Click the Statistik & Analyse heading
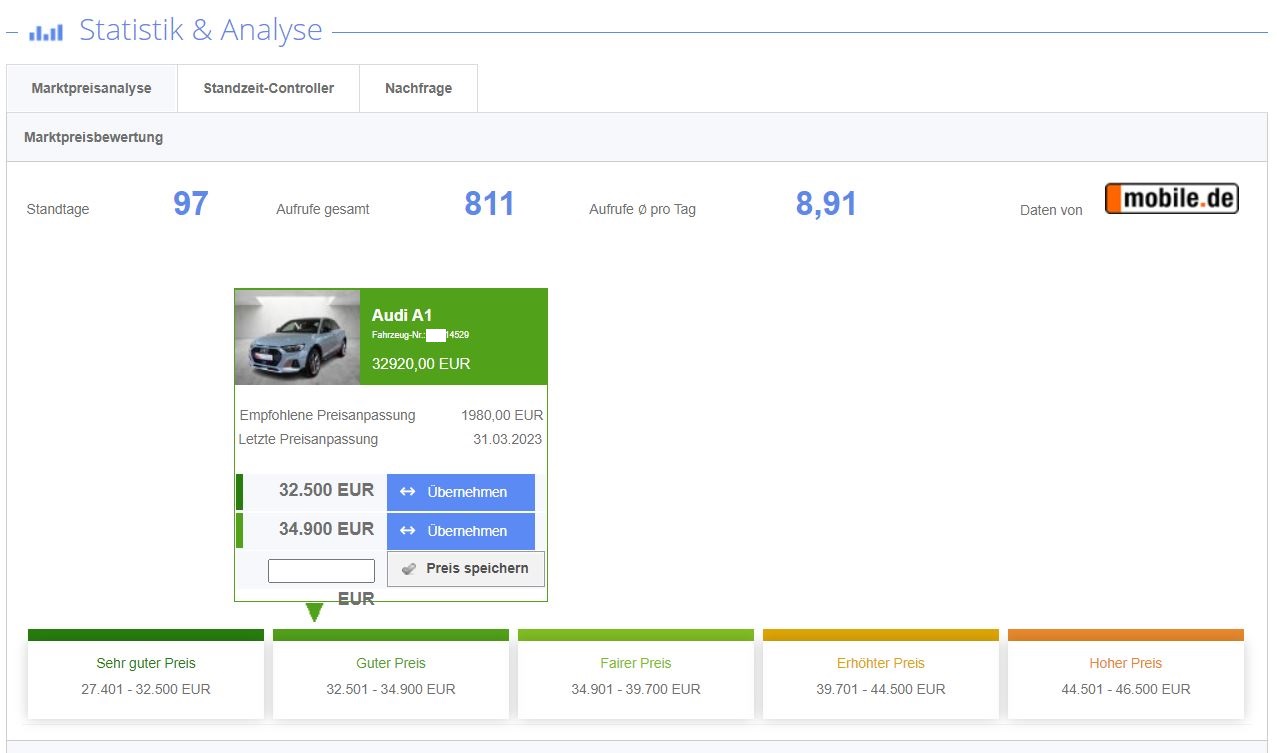This screenshot has height=753, width=1277. pyautogui.click(x=201, y=30)
